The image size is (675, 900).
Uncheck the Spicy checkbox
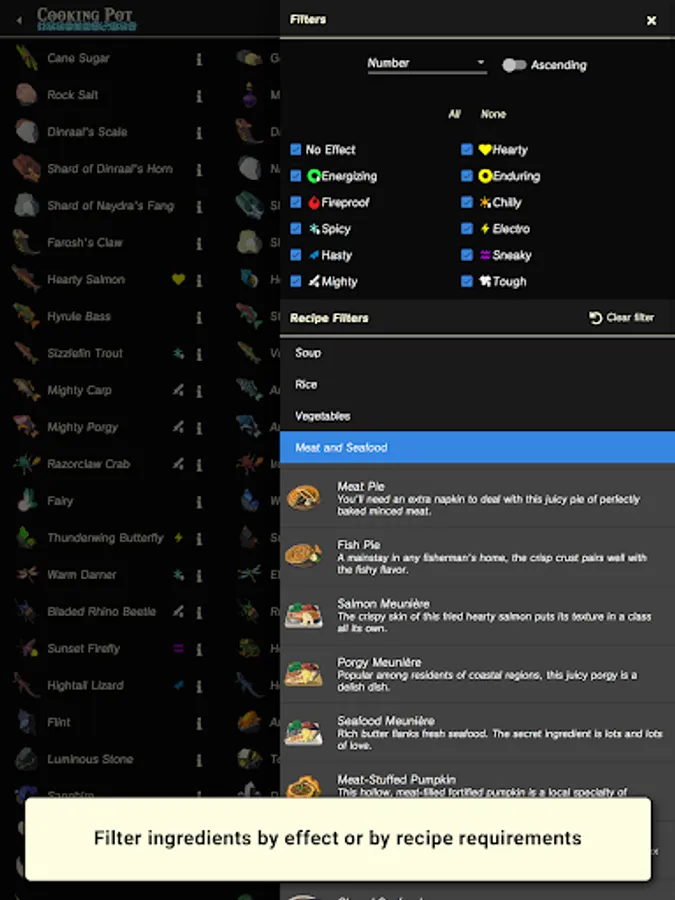coord(296,228)
